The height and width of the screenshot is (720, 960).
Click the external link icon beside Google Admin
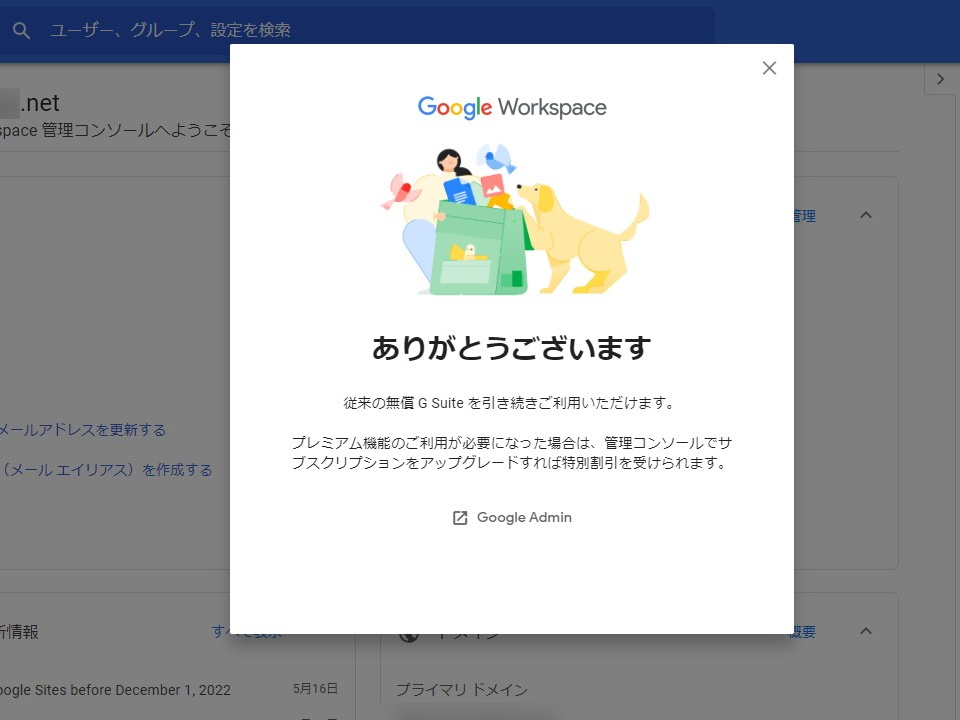coord(460,517)
